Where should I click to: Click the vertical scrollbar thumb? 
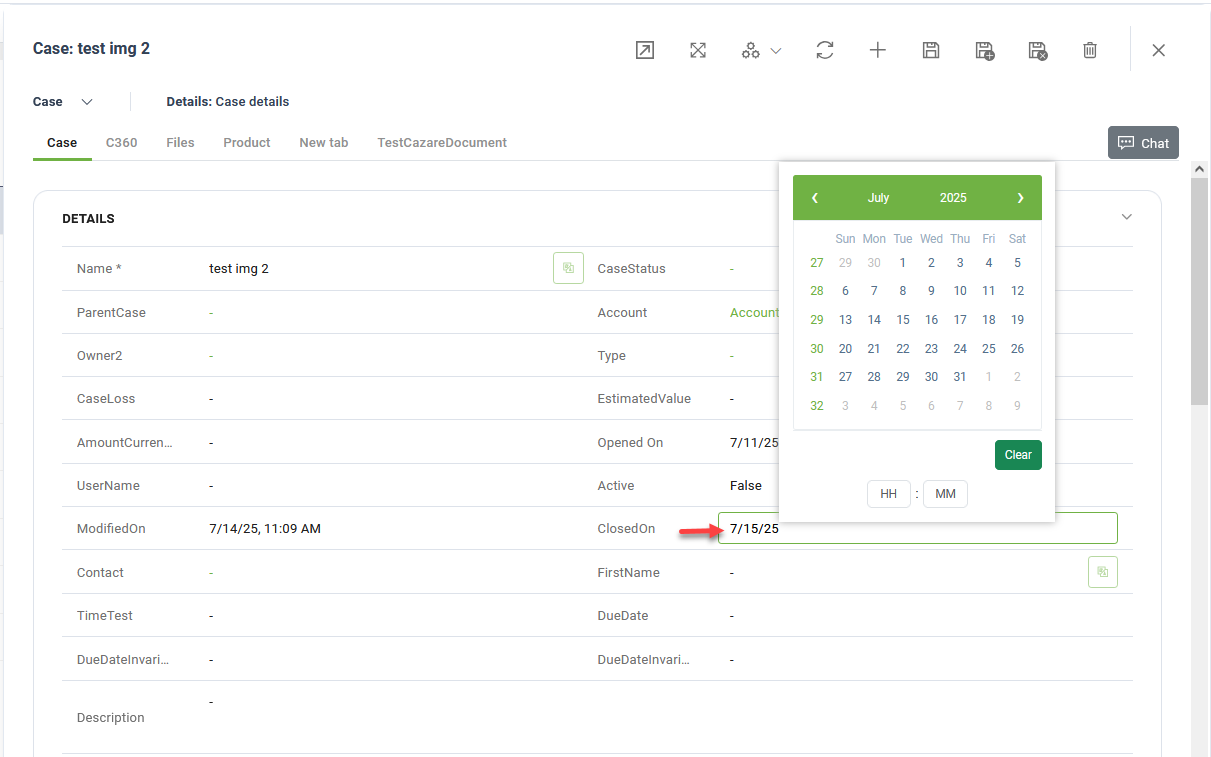pos(1200,290)
